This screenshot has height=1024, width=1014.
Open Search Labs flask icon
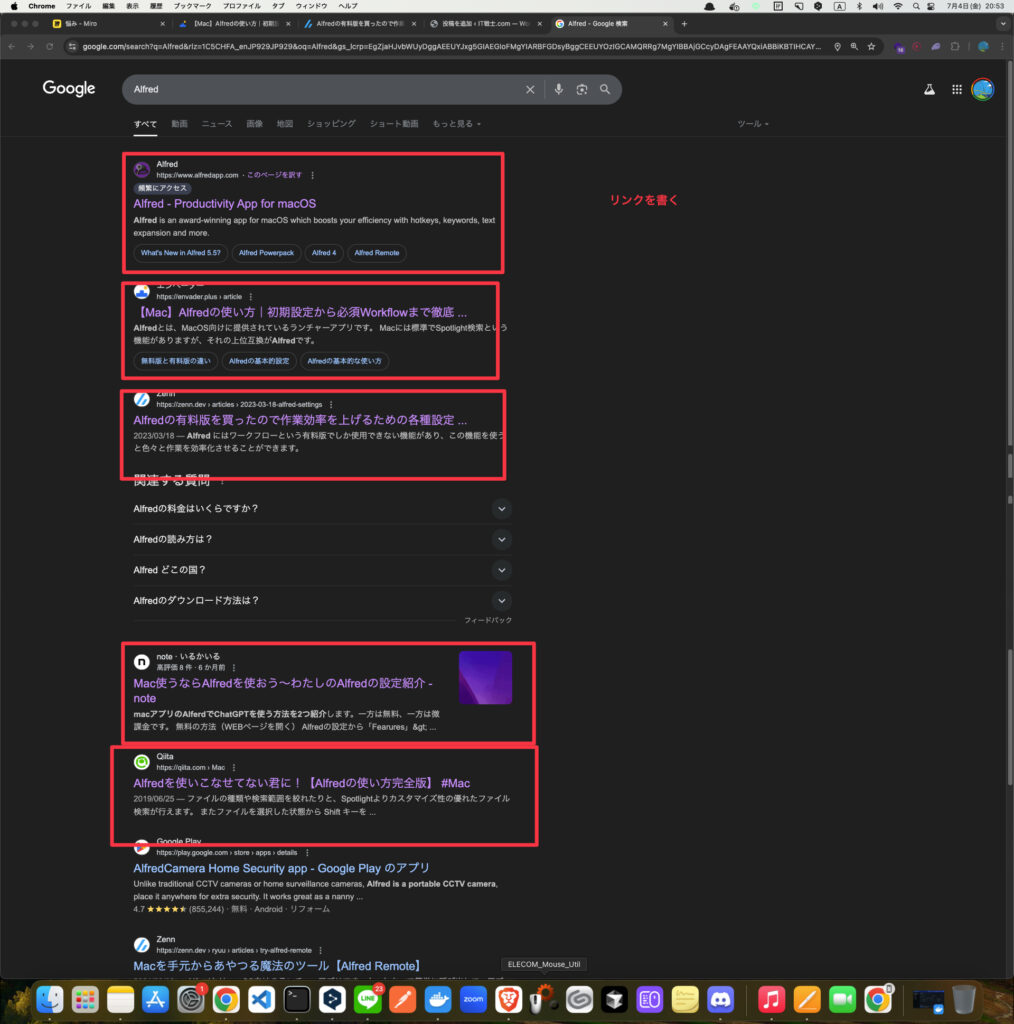(x=929, y=89)
